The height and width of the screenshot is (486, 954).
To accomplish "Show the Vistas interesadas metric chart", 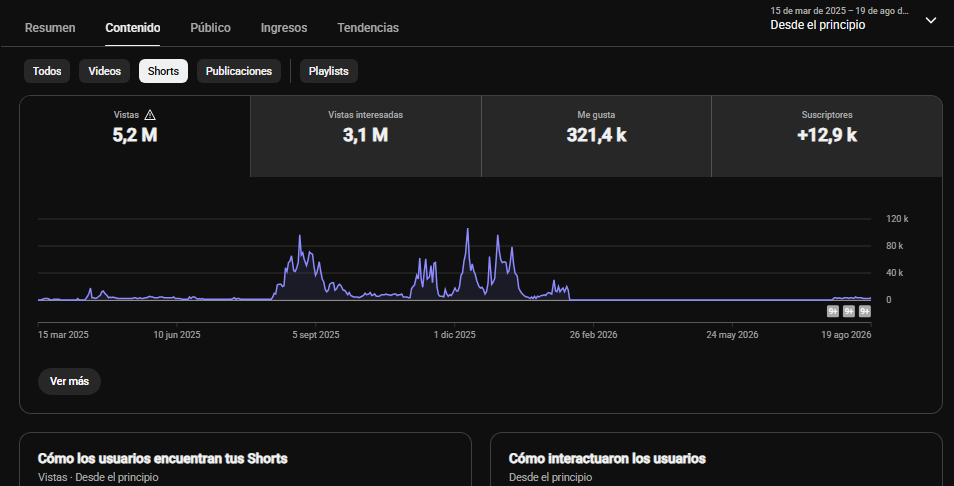I will click(366, 136).
